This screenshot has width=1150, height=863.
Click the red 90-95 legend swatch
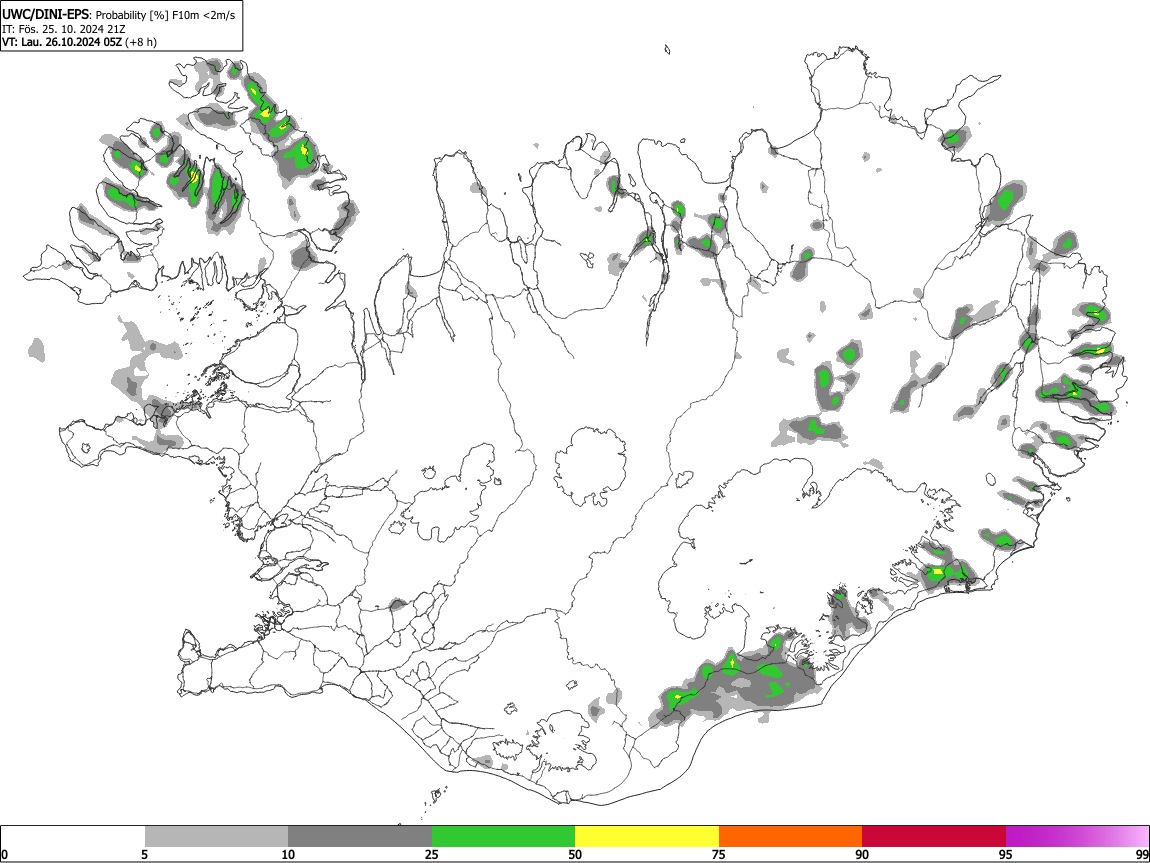point(934,837)
